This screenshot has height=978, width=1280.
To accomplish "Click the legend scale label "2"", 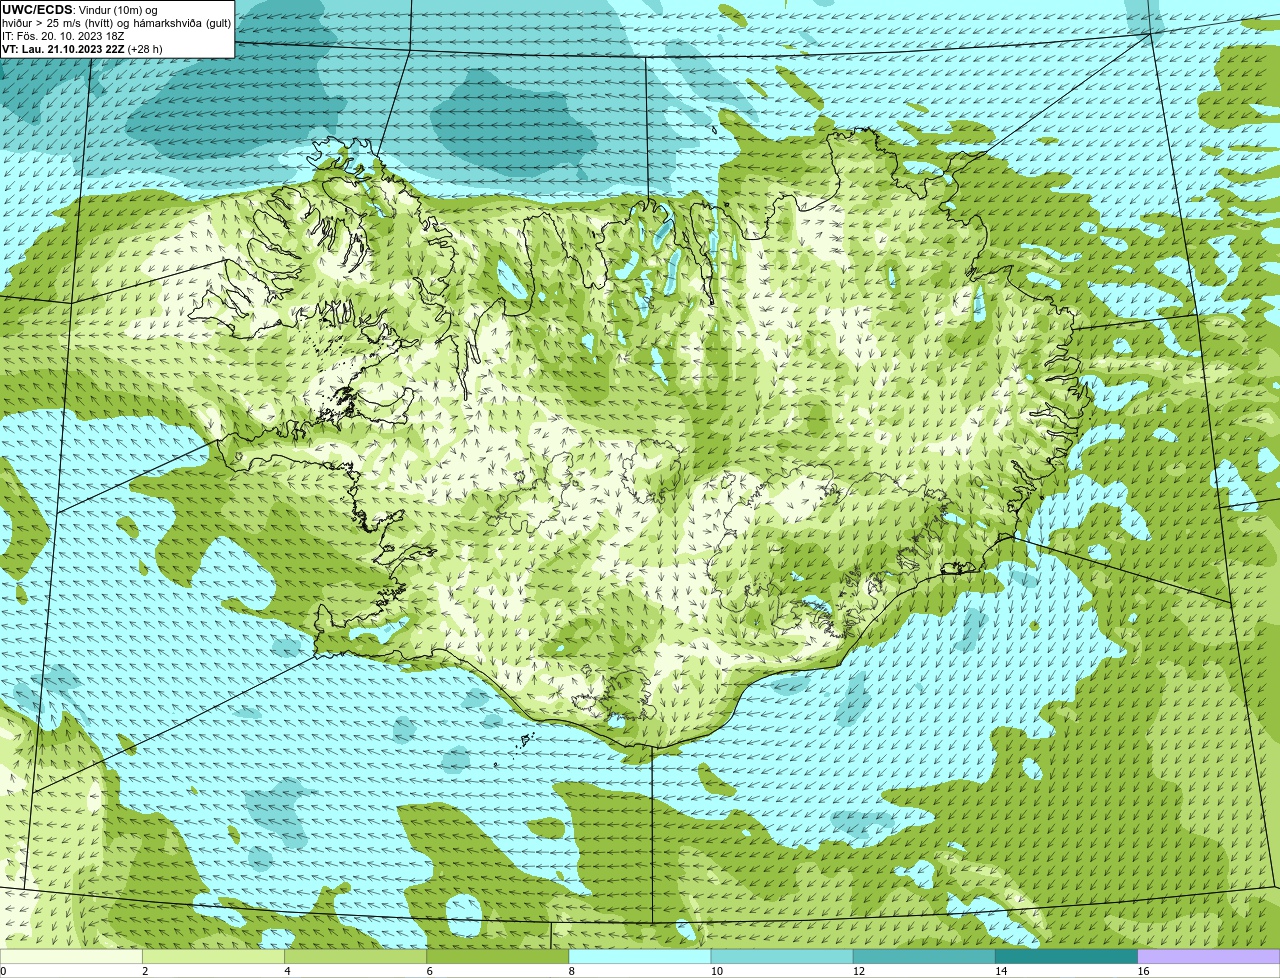I will tap(145, 971).
